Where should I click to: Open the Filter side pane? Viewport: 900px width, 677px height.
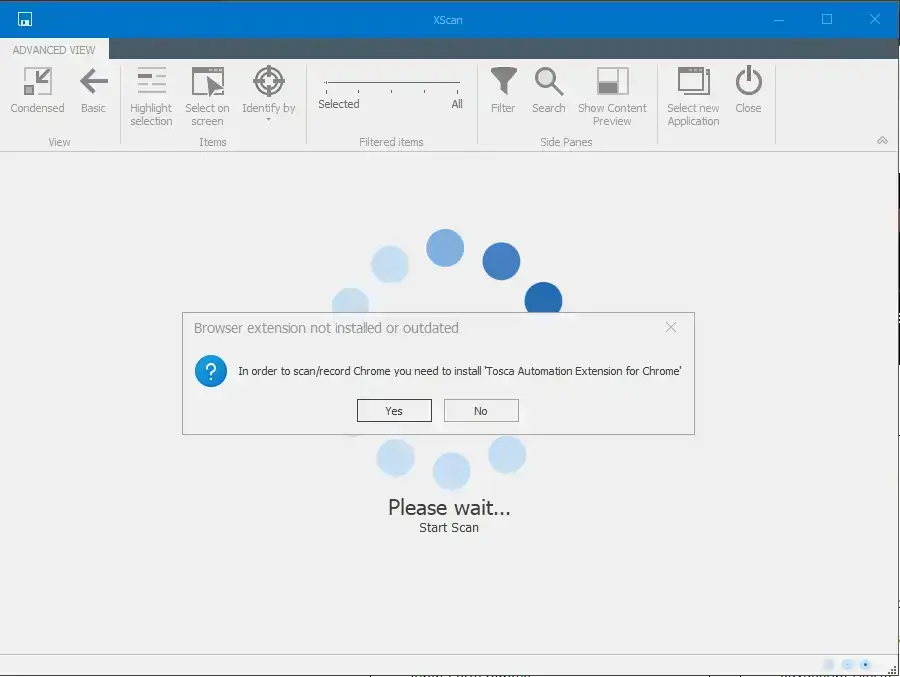[x=503, y=90]
